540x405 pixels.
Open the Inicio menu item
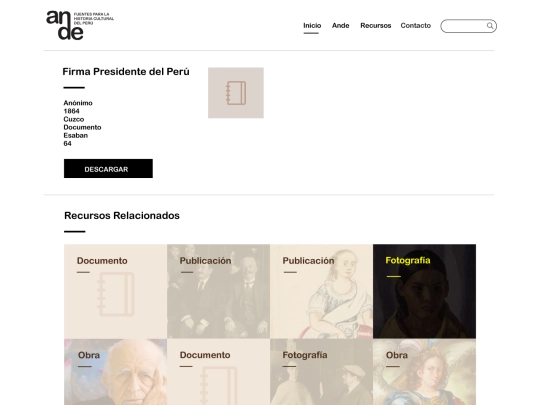[312, 25]
